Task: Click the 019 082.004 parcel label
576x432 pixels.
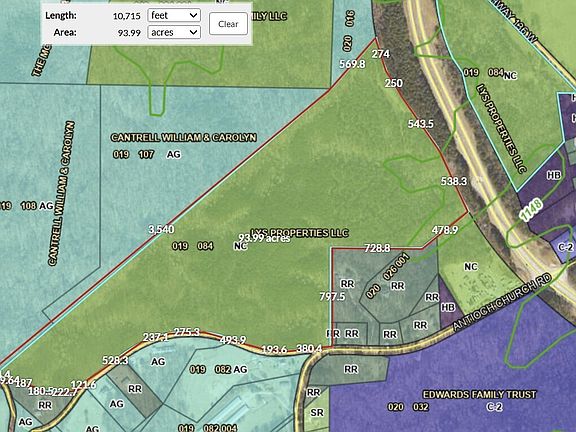Action: pyautogui.click(x=208, y=428)
